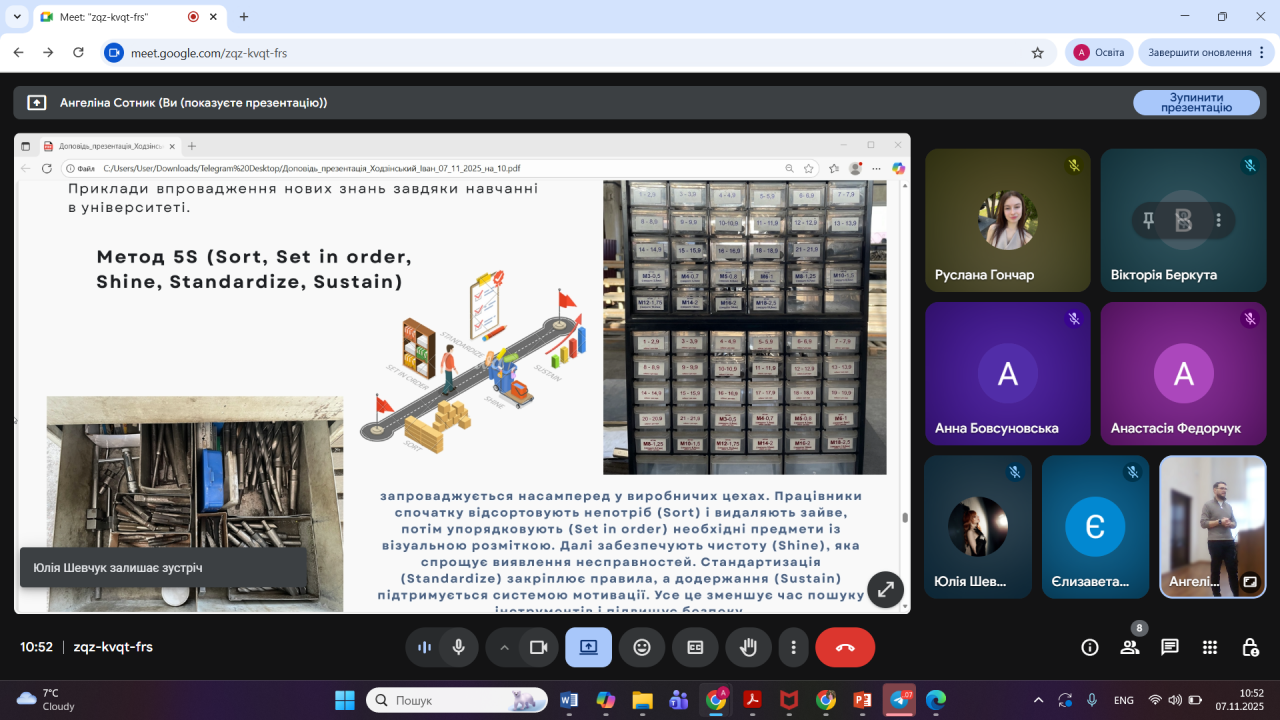Viewport: 1280px width, 720px height.
Task: Open the emoji reactions panel
Action: (642, 647)
